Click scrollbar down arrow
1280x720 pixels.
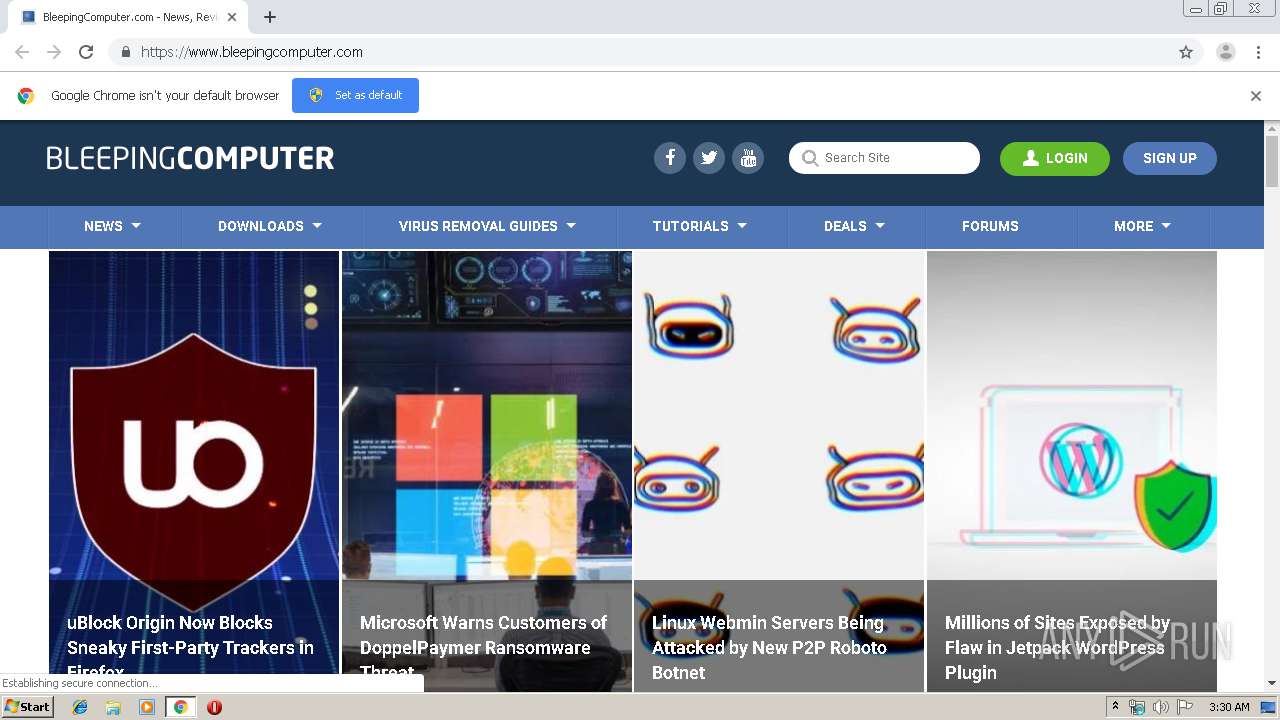click(x=1272, y=683)
